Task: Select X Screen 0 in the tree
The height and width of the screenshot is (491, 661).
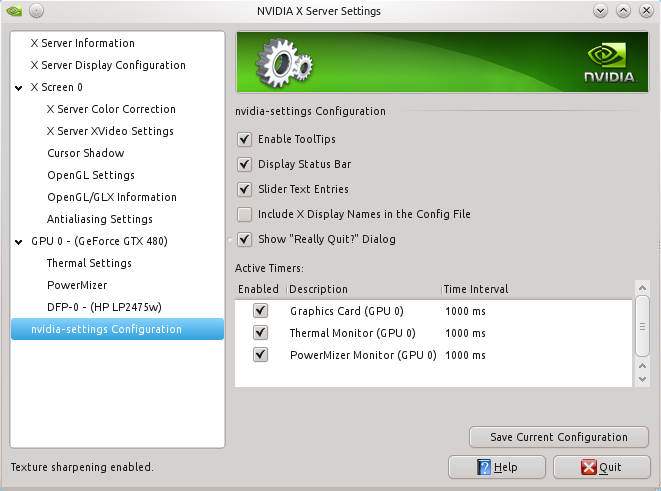Action: pyautogui.click(x=56, y=87)
